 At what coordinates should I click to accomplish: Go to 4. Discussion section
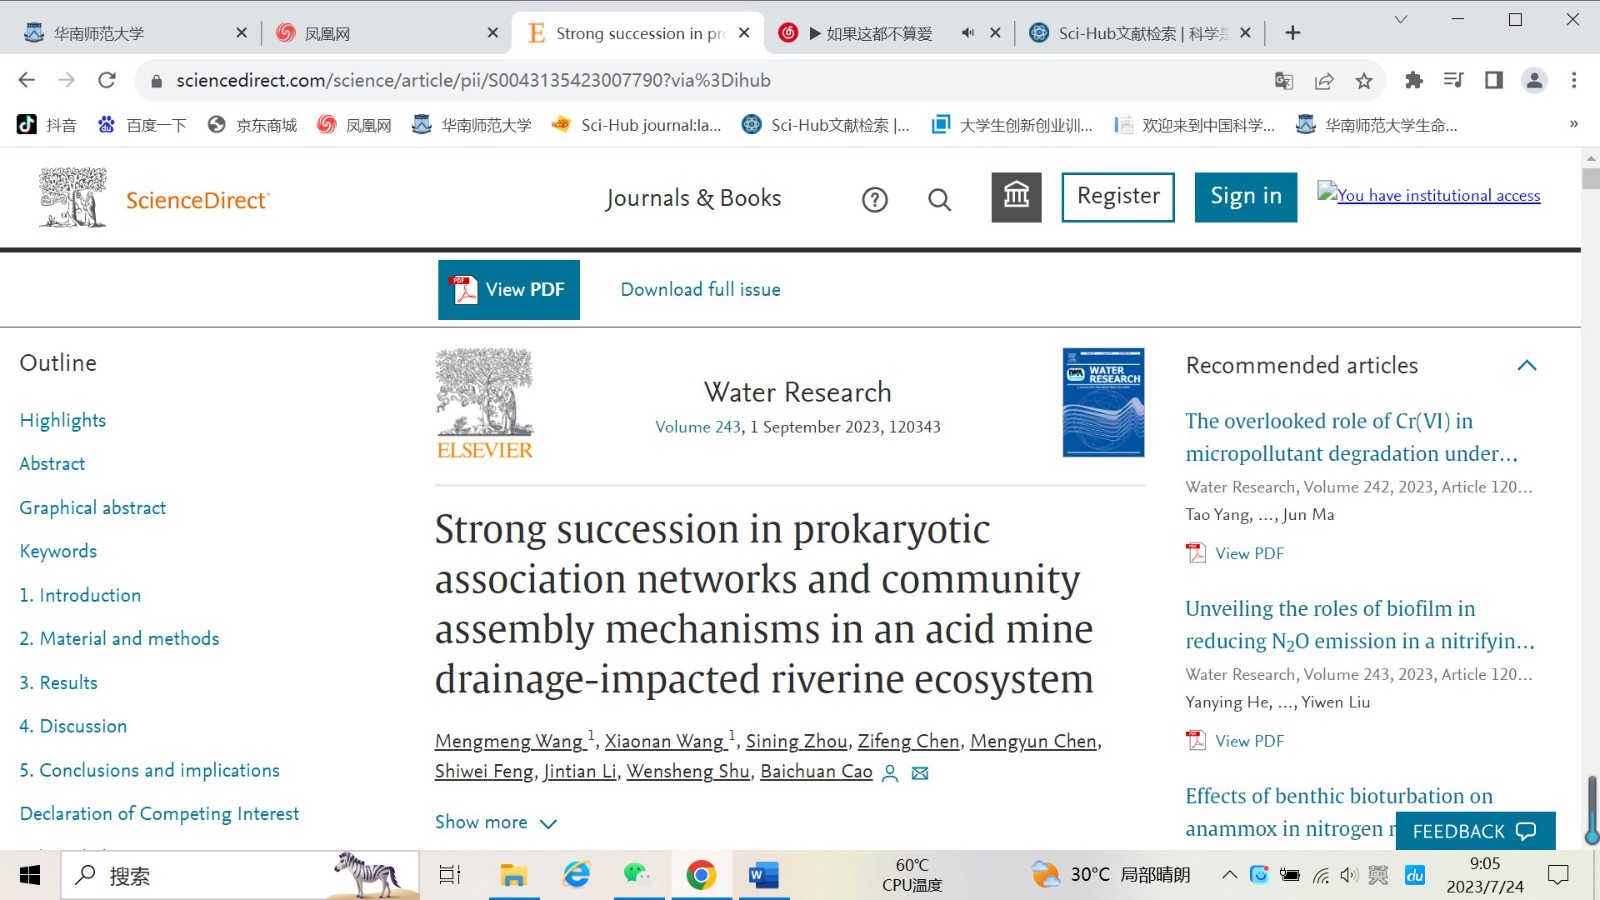73,726
